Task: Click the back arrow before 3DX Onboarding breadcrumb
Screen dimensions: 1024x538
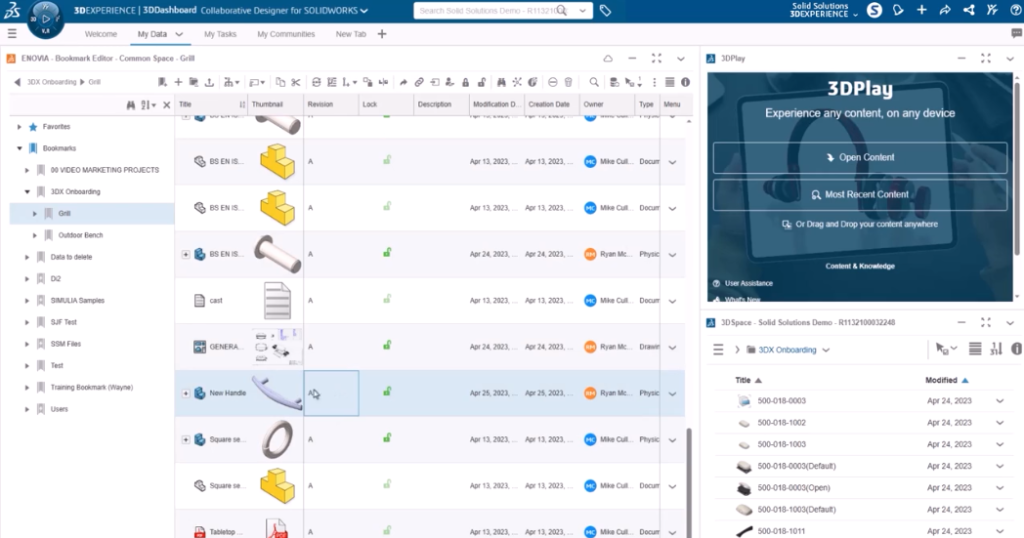Action: coord(17,82)
